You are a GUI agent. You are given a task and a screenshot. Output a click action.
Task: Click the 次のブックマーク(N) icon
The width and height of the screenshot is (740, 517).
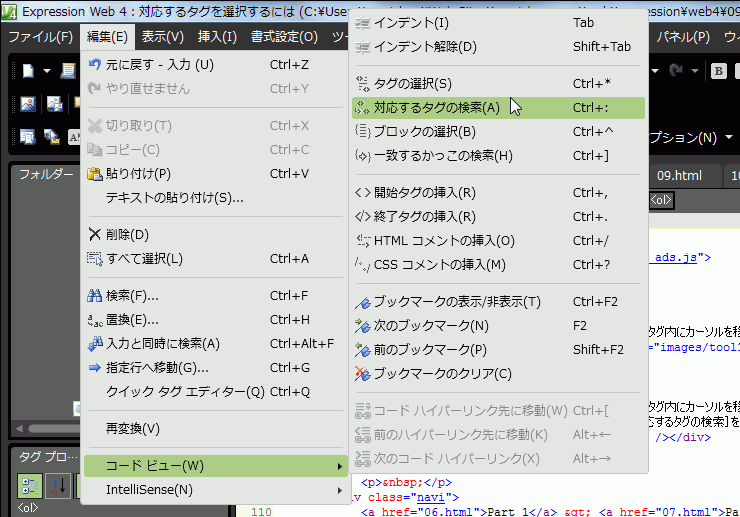click(x=362, y=326)
